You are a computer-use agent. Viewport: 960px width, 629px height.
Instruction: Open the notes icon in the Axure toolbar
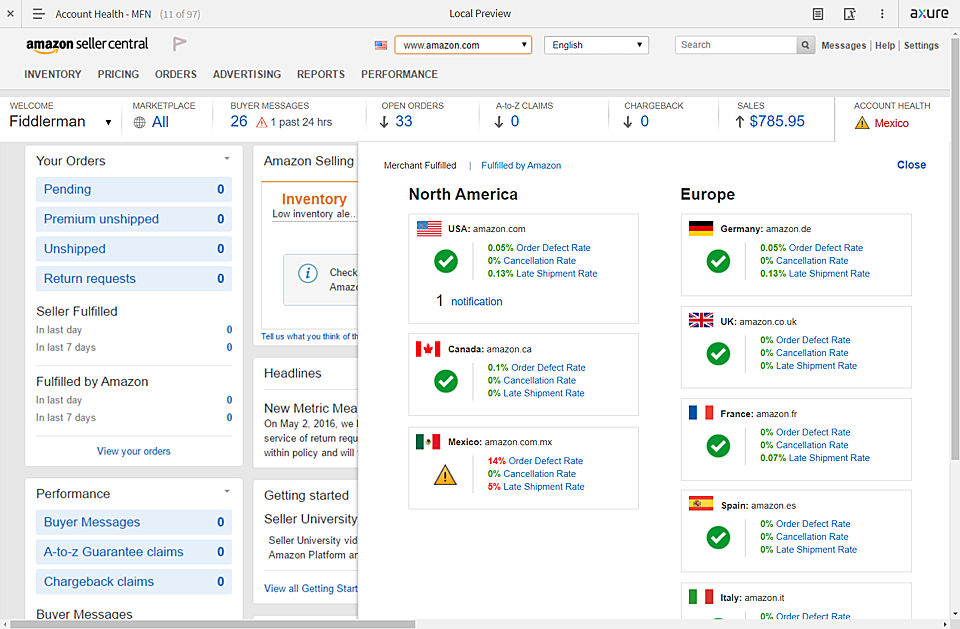817,13
